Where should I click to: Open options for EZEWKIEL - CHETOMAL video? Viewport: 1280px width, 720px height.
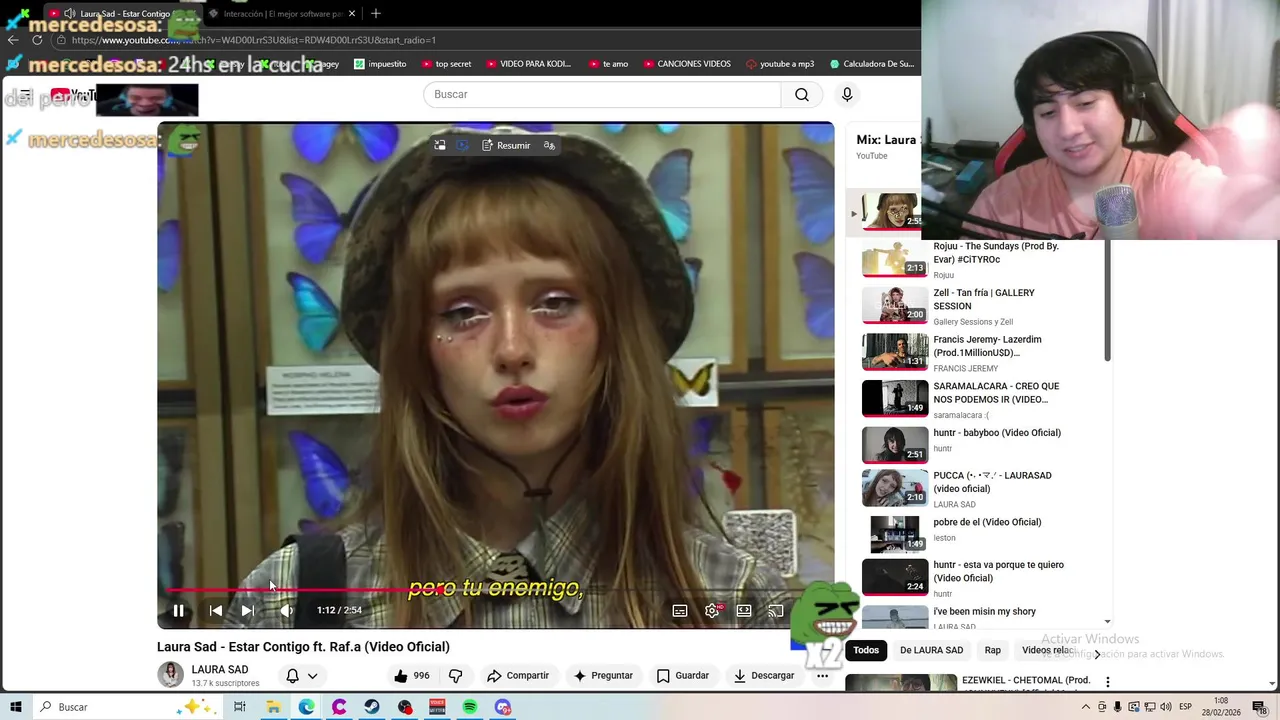point(1107,682)
